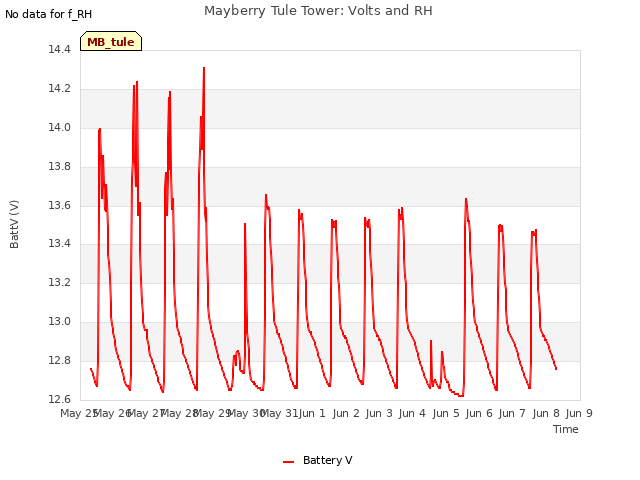
Task: Click the Jun 7 x-axis date label
Action: pos(512,413)
